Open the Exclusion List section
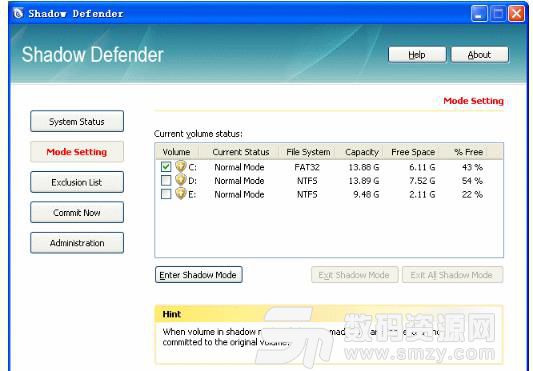The width and height of the screenshot is (533, 371). pyautogui.click(x=77, y=182)
